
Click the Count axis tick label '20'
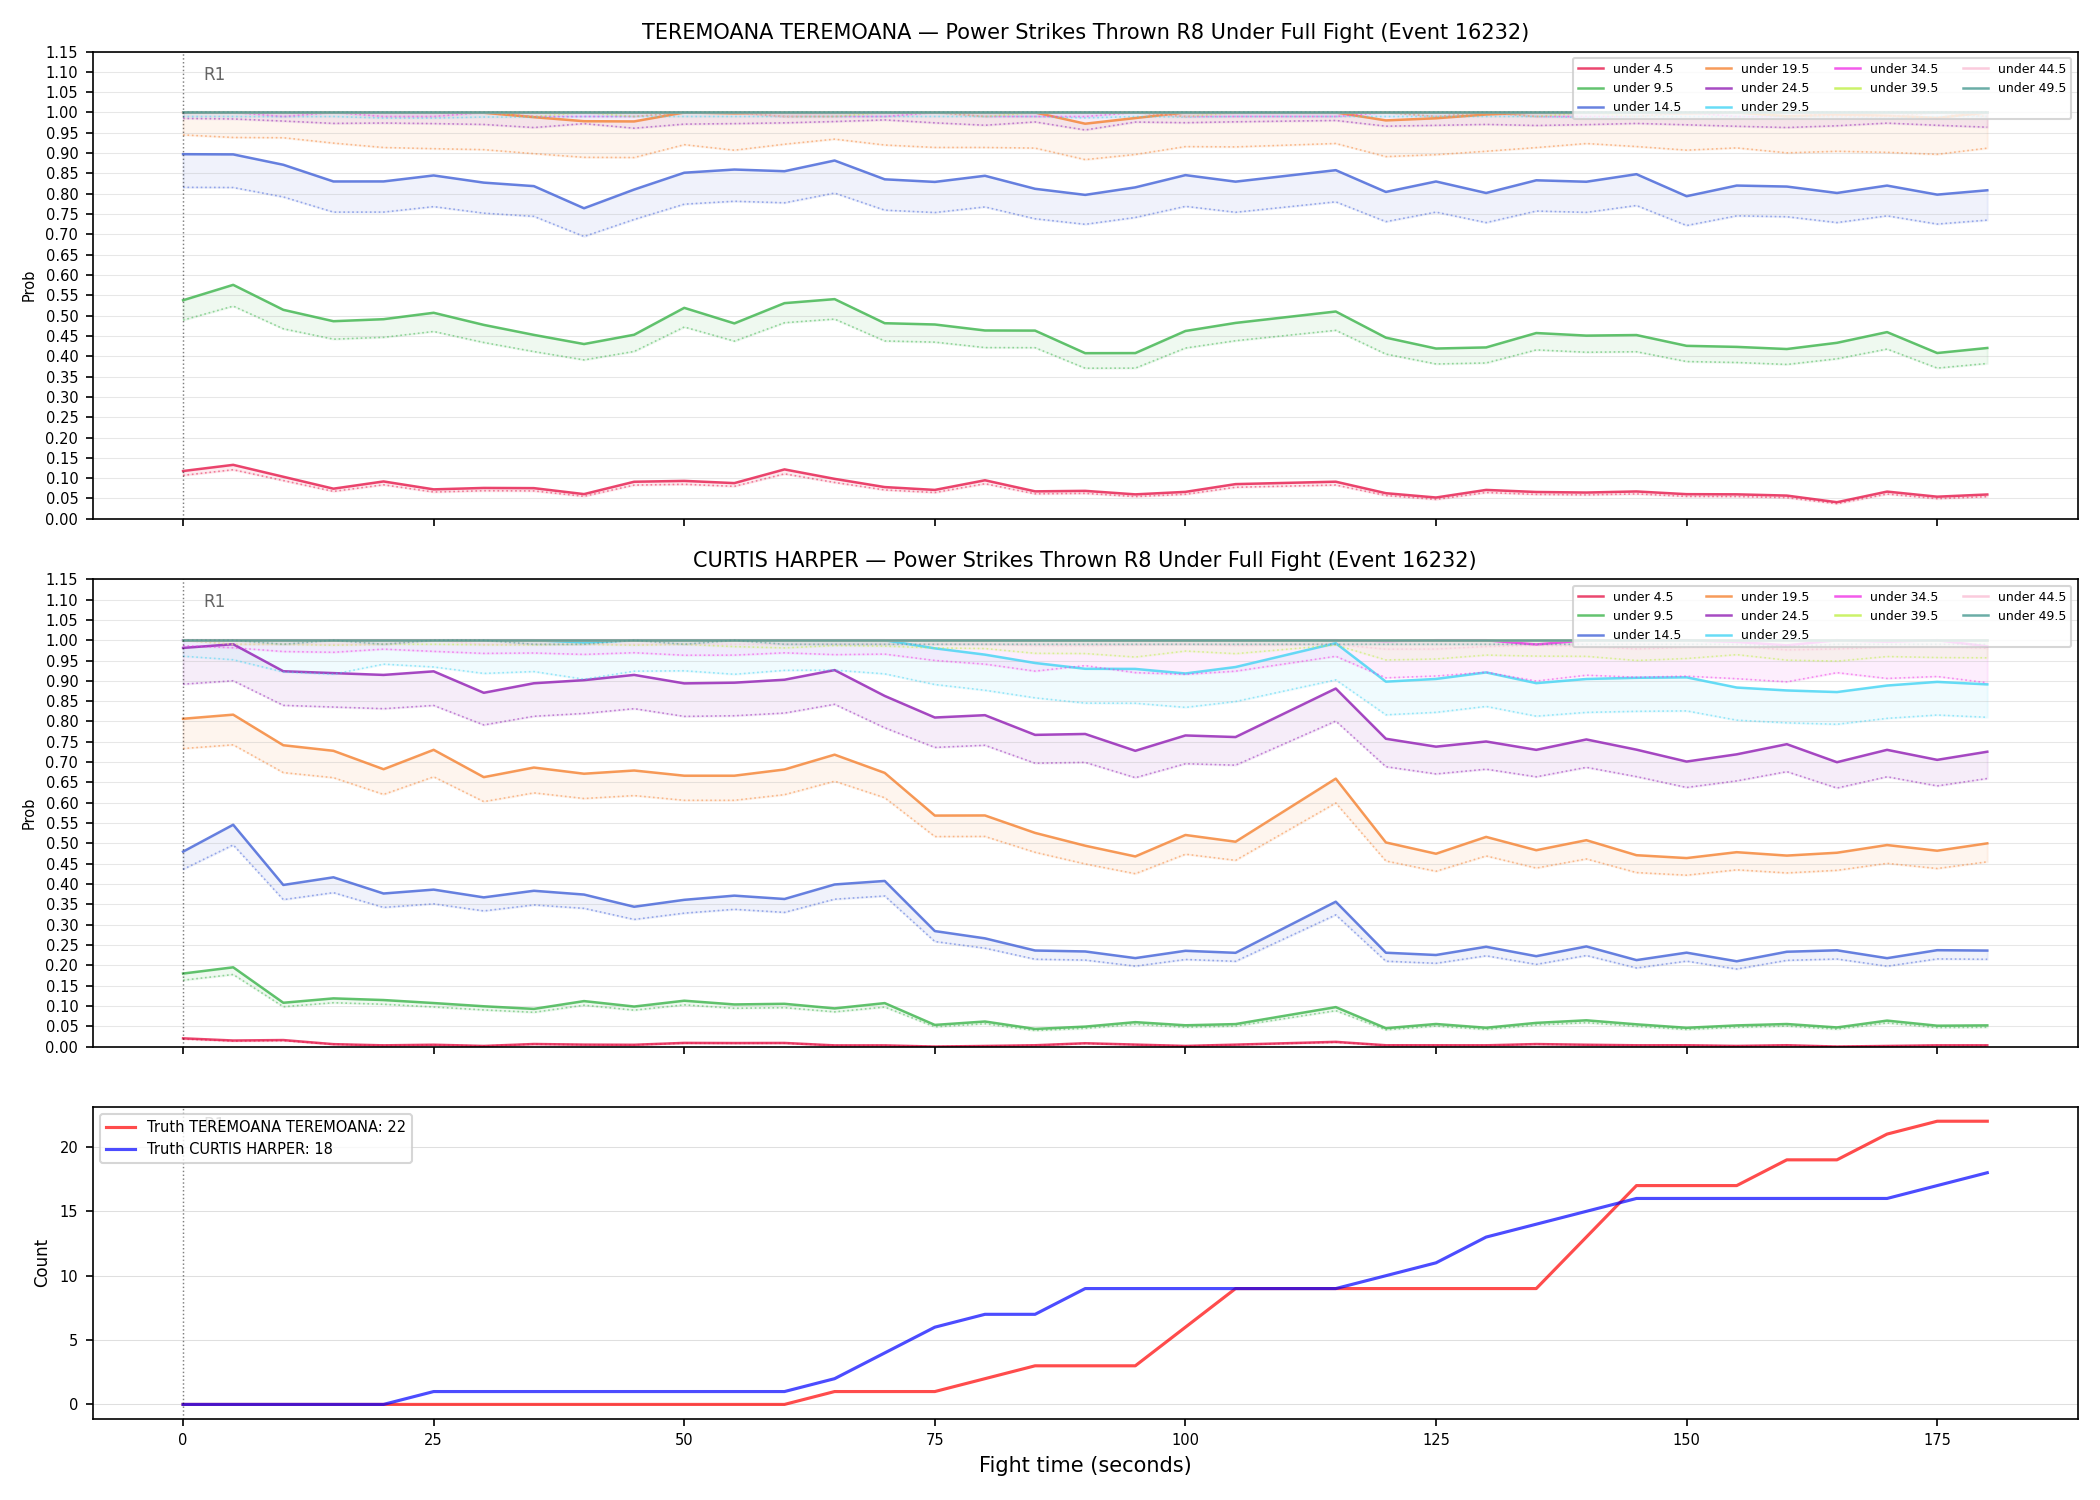coord(69,1147)
